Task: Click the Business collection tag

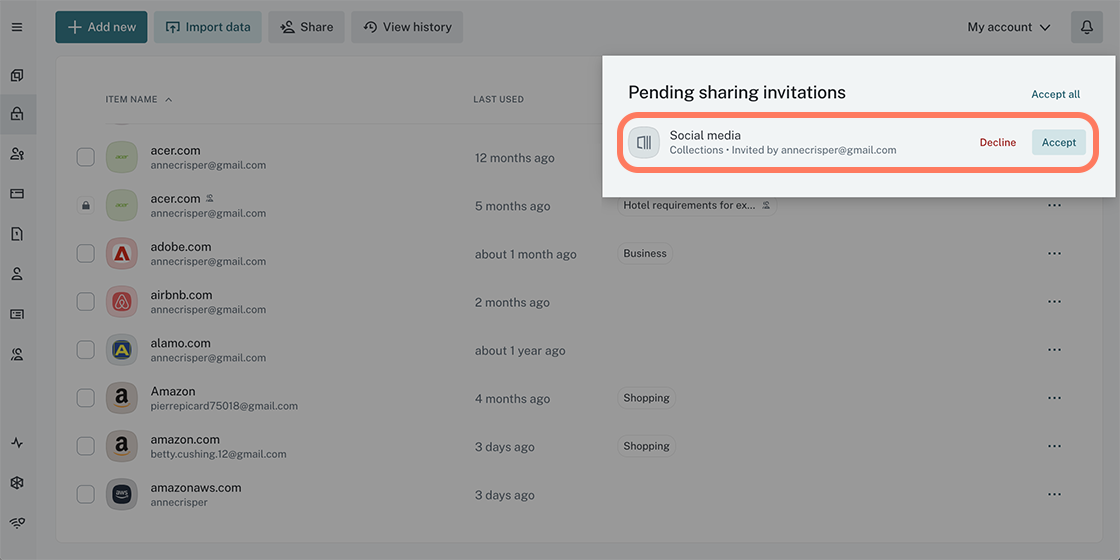Action: click(645, 254)
